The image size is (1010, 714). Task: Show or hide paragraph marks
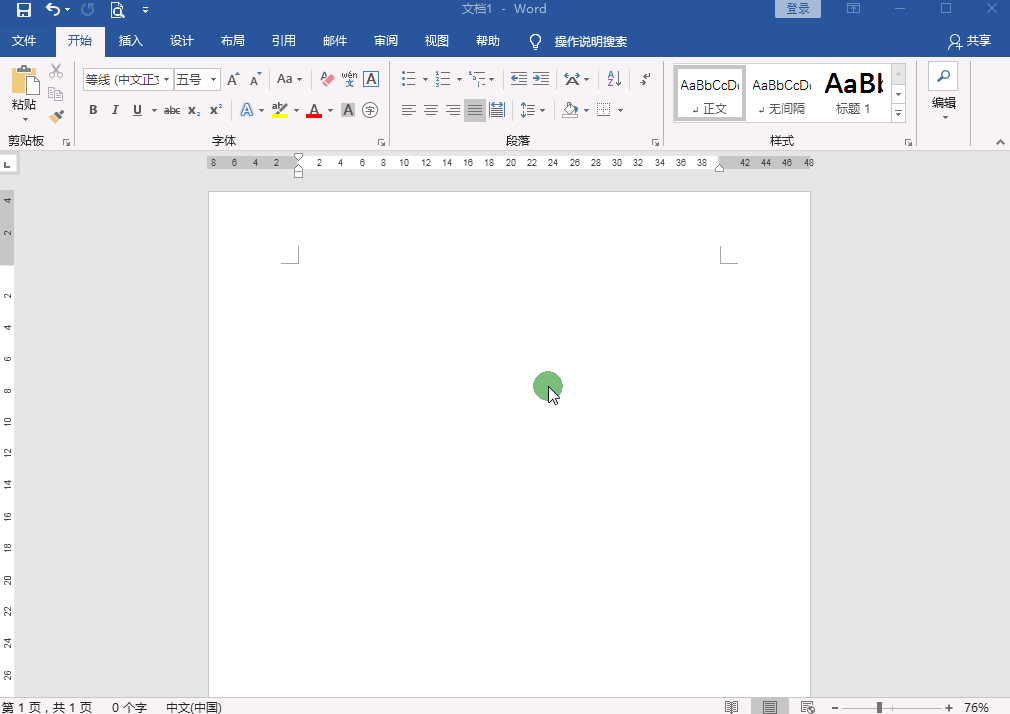(645, 79)
